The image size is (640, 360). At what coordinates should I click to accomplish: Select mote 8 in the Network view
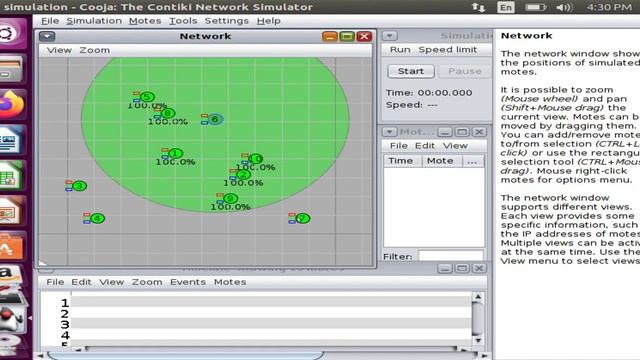pyautogui.click(x=168, y=113)
